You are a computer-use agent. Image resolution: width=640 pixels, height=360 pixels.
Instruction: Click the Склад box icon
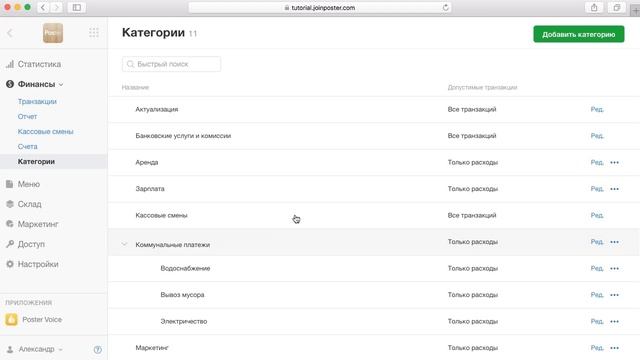(x=10, y=204)
